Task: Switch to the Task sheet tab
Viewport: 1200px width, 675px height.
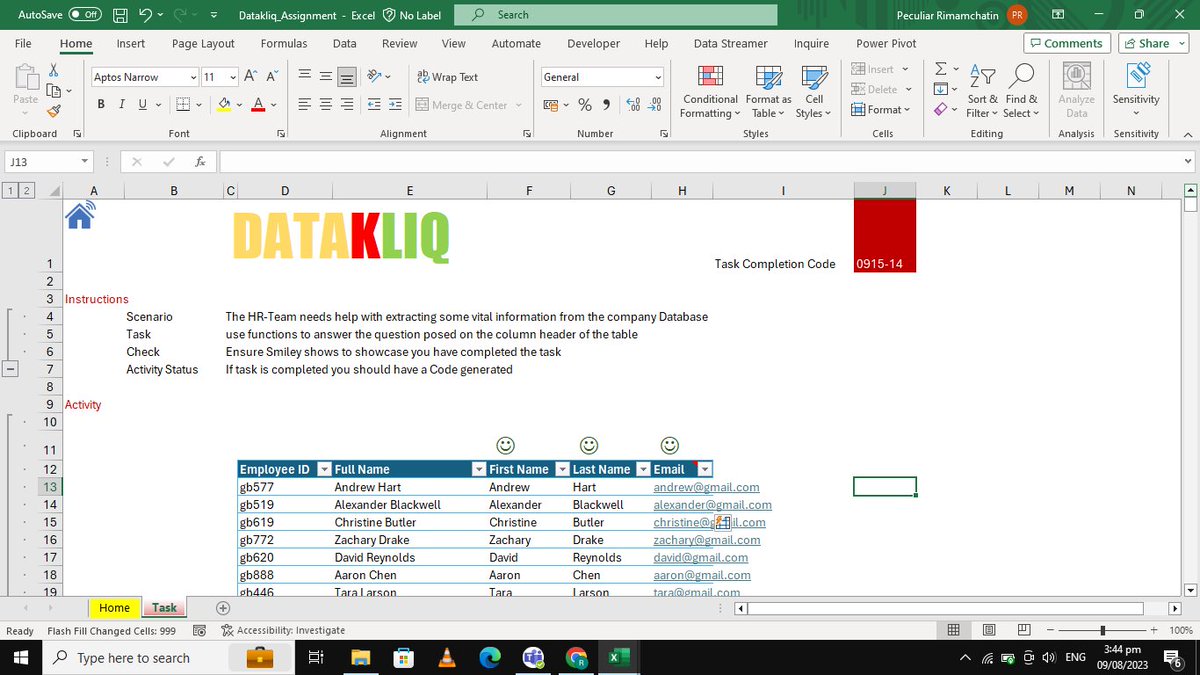Action: click(163, 607)
